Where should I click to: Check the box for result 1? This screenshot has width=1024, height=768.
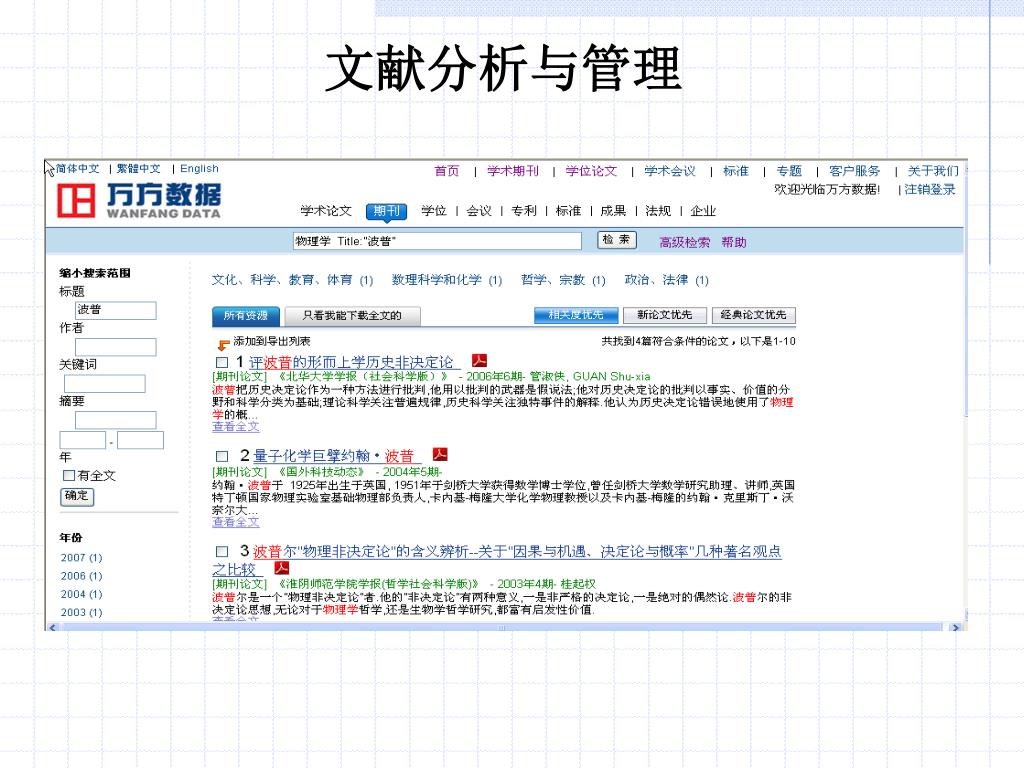pyautogui.click(x=222, y=362)
